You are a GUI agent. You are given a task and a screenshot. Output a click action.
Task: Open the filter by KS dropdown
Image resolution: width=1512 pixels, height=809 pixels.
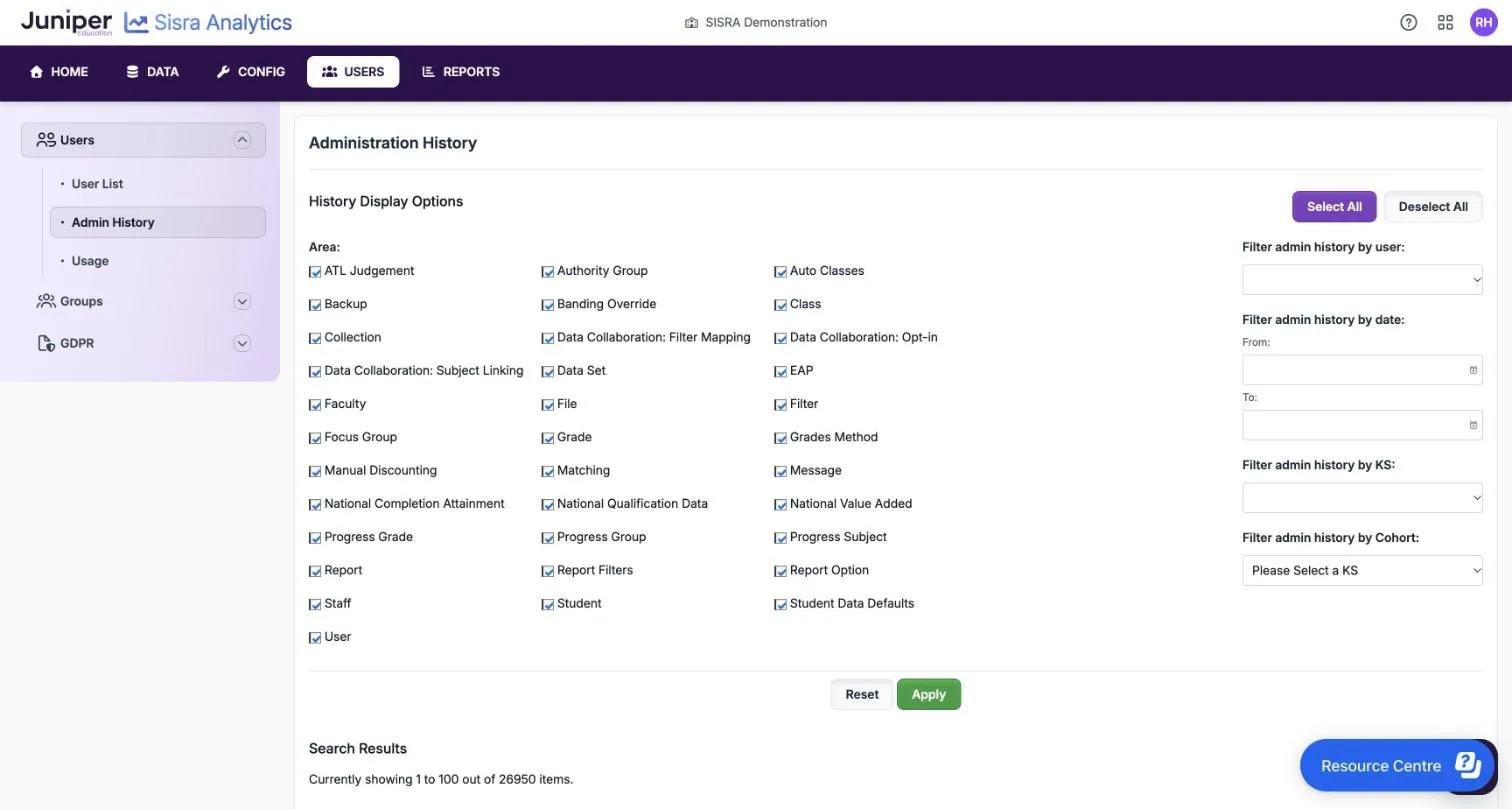coord(1362,497)
